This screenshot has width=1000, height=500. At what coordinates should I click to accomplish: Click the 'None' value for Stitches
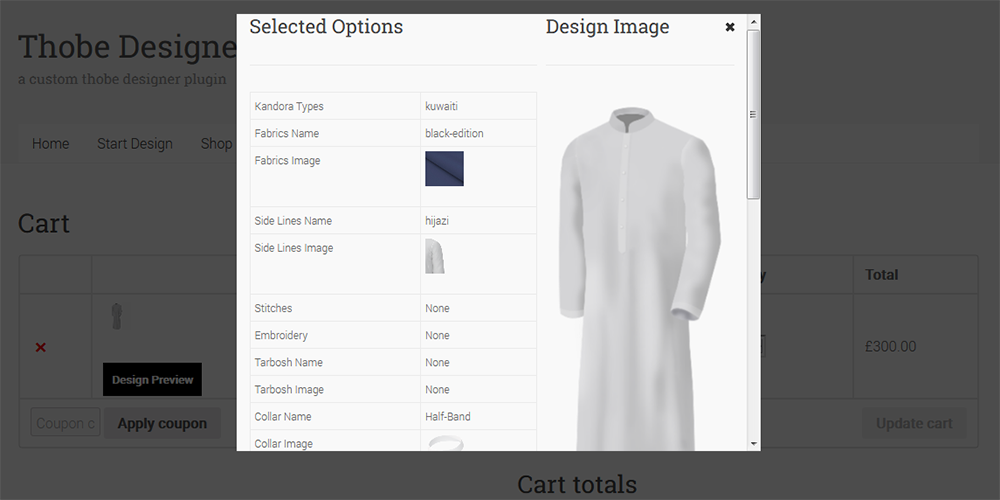click(x=437, y=308)
